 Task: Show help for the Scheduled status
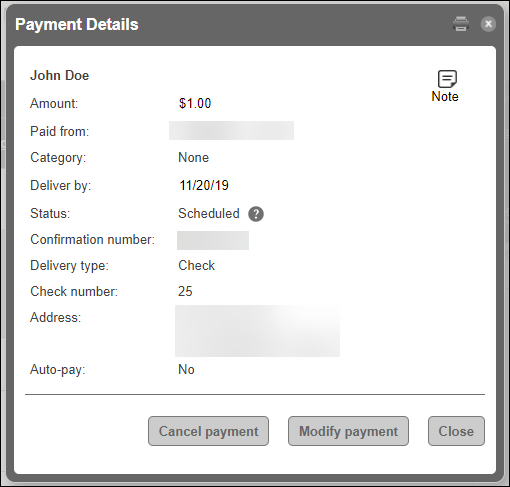tap(256, 214)
